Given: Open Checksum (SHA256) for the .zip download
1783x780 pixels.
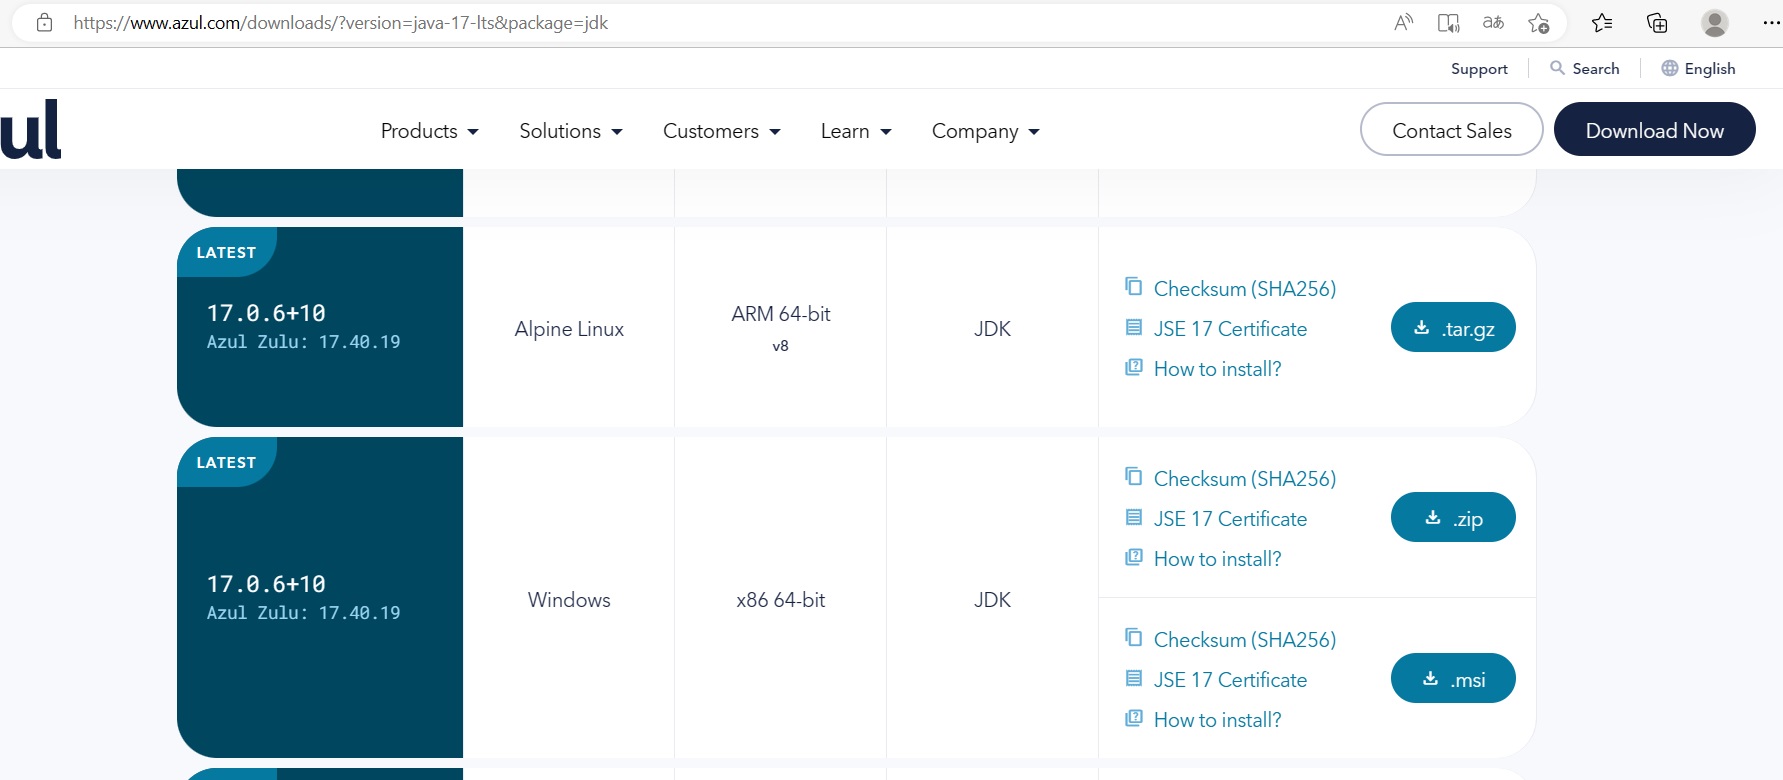Looking at the screenshot, I should [1245, 479].
